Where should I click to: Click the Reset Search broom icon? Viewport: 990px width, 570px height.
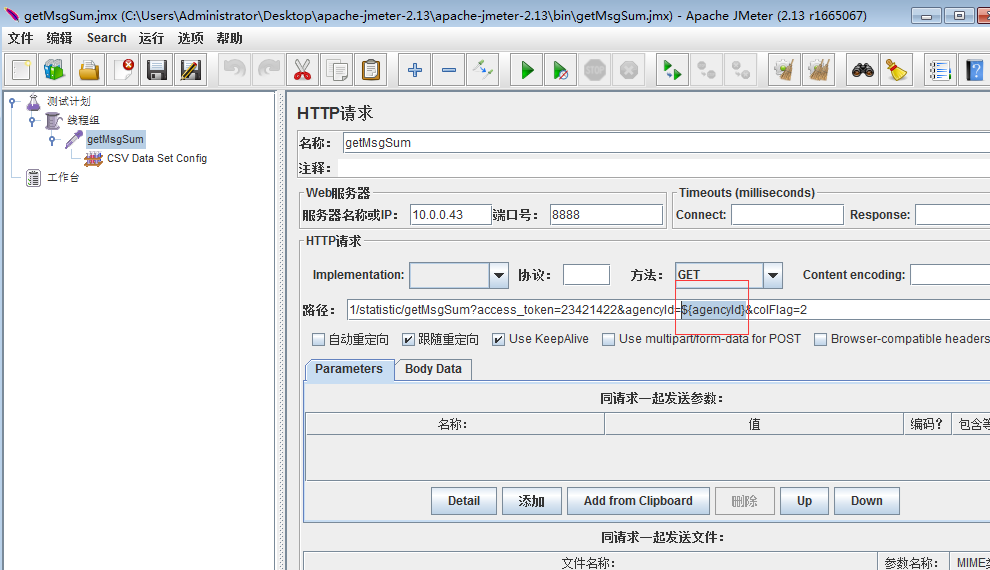click(x=897, y=69)
